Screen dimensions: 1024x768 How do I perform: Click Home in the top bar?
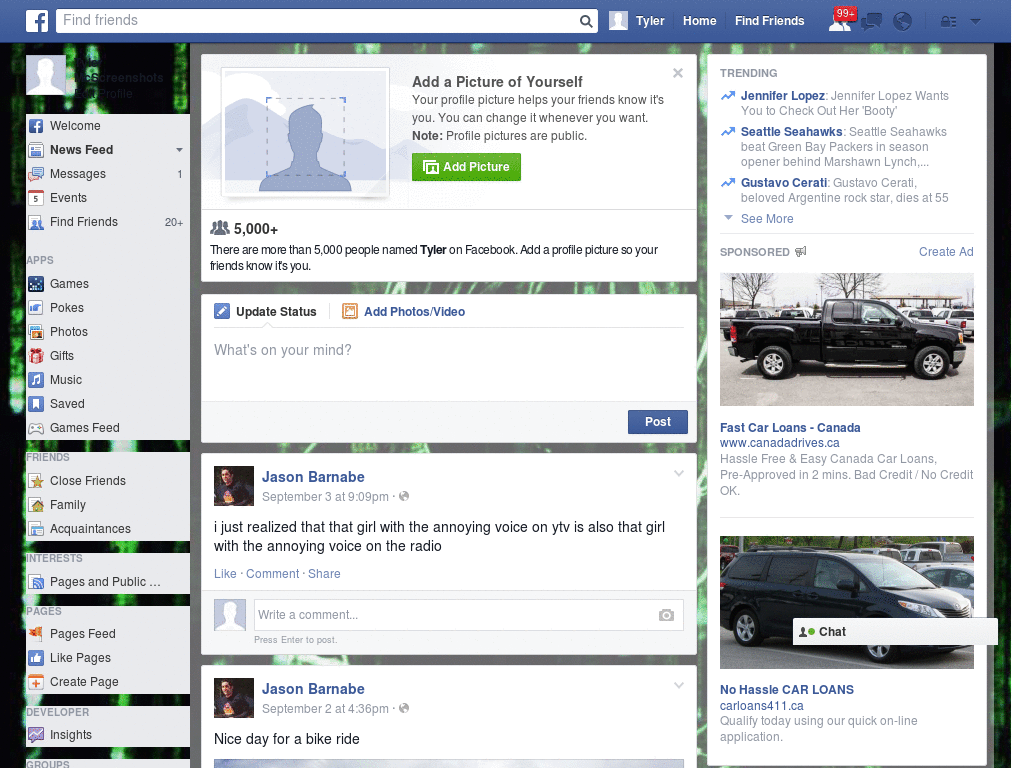pyautogui.click(x=699, y=21)
